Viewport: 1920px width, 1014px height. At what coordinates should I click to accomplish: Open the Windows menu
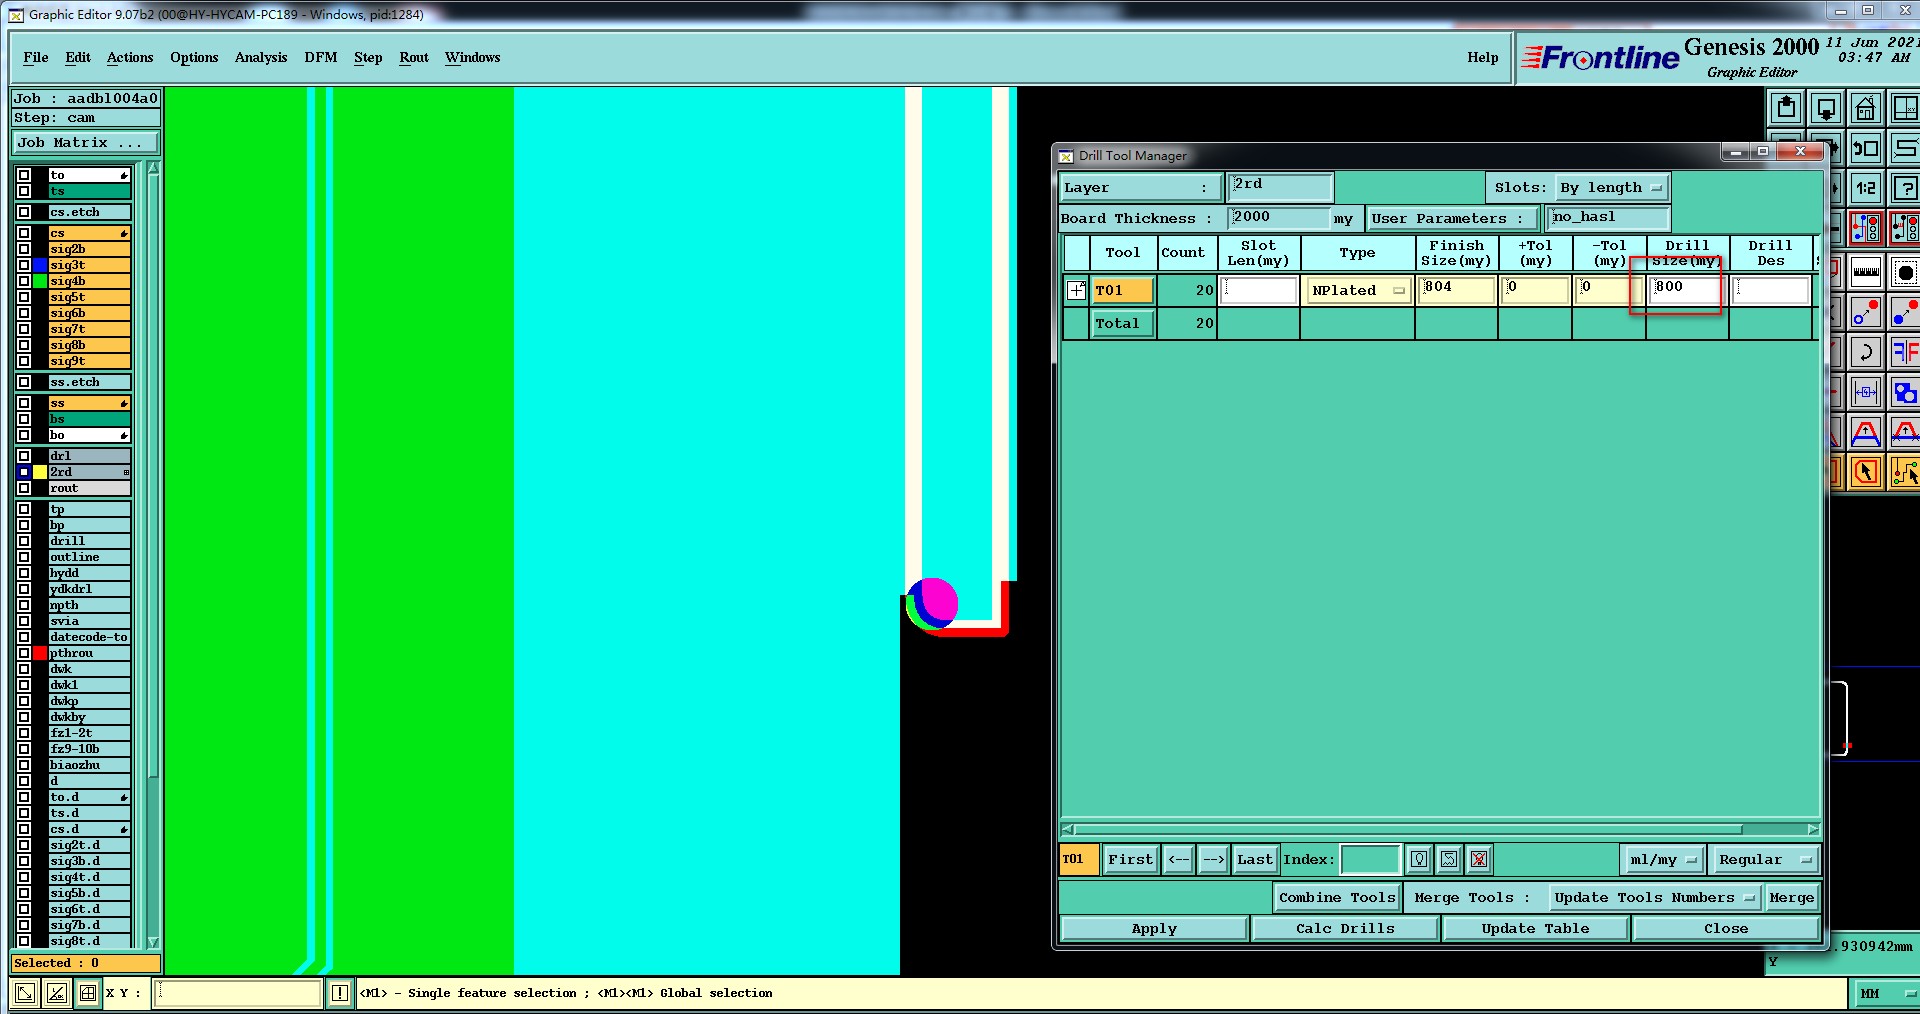point(472,57)
